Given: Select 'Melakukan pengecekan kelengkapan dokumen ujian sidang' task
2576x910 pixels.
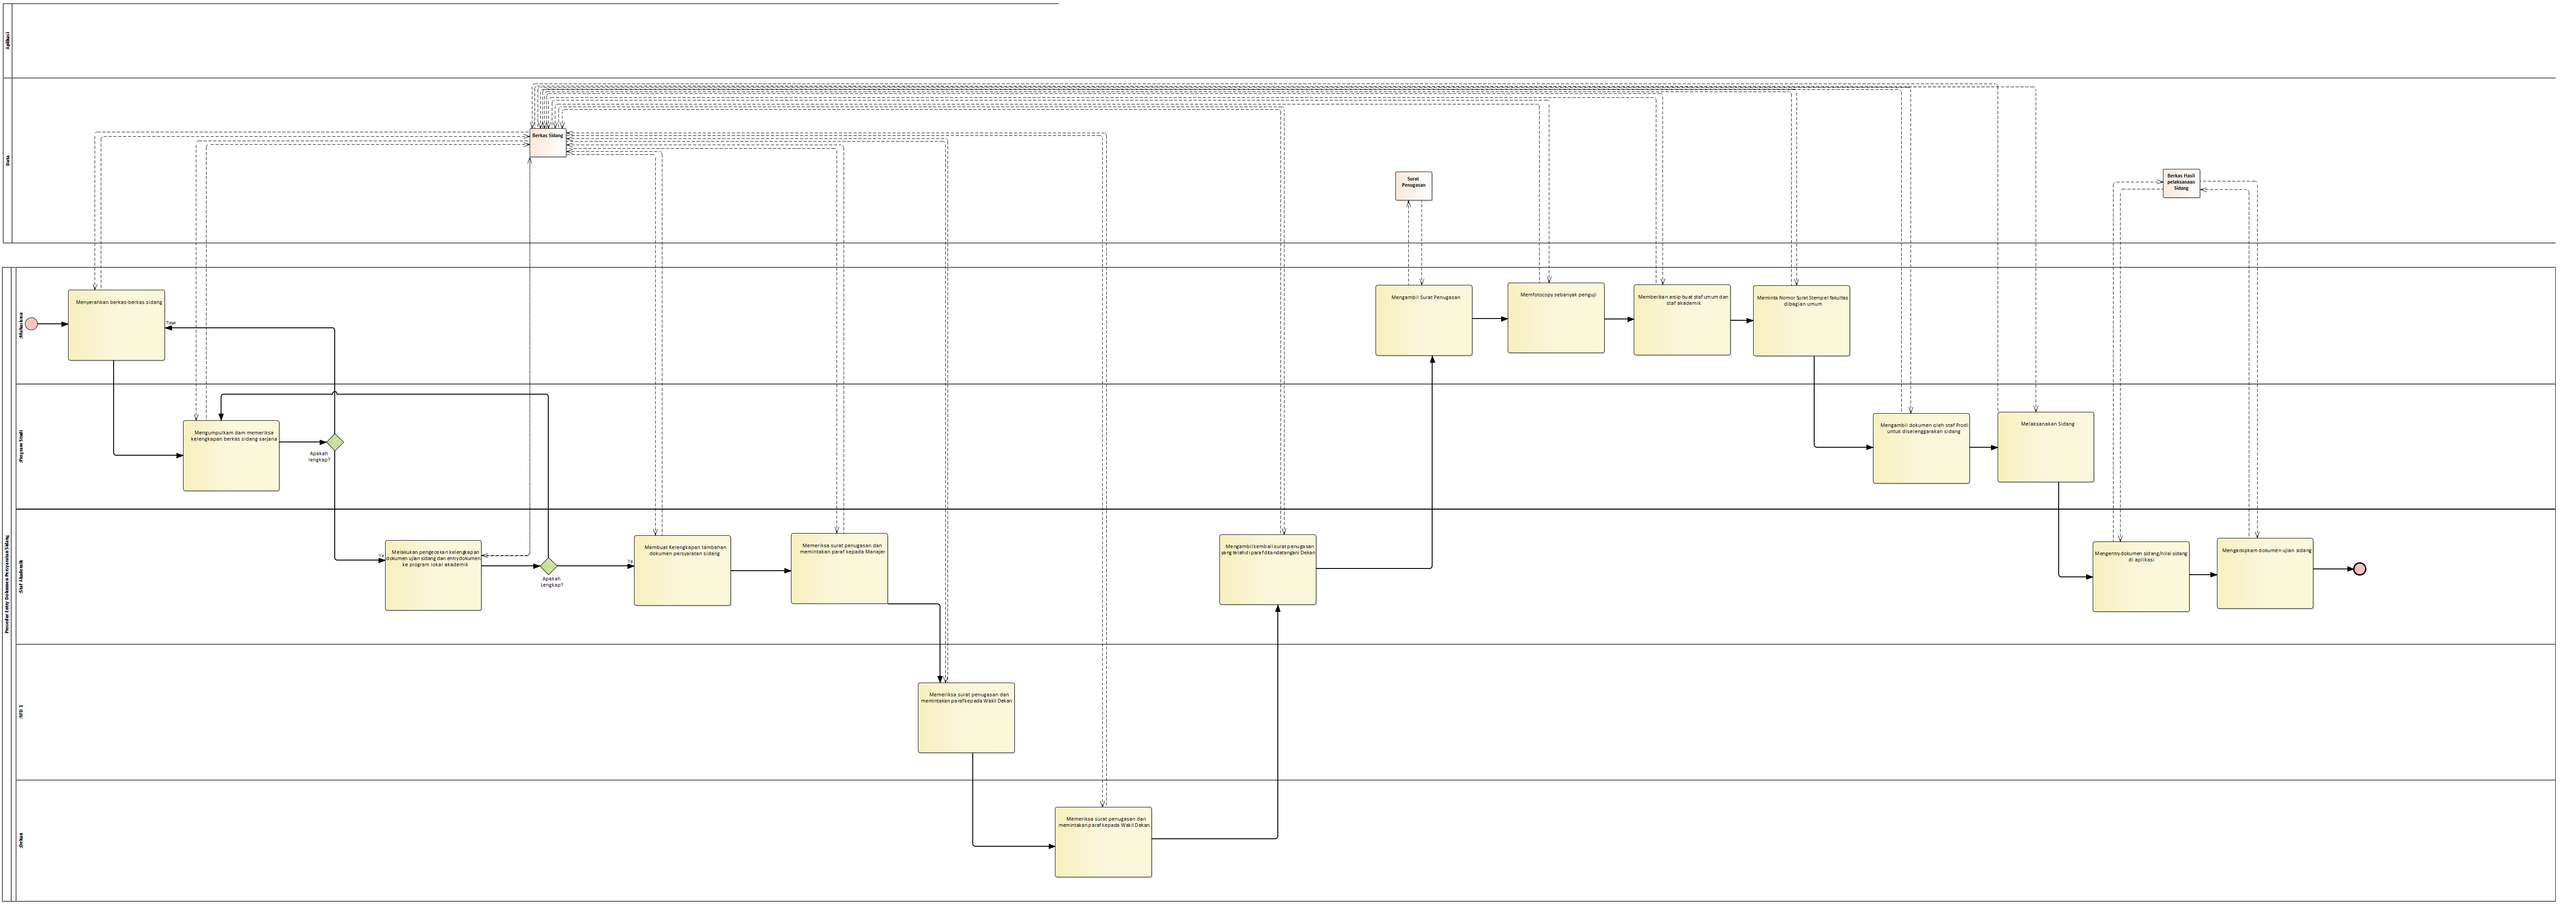Looking at the screenshot, I should (433, 575).
